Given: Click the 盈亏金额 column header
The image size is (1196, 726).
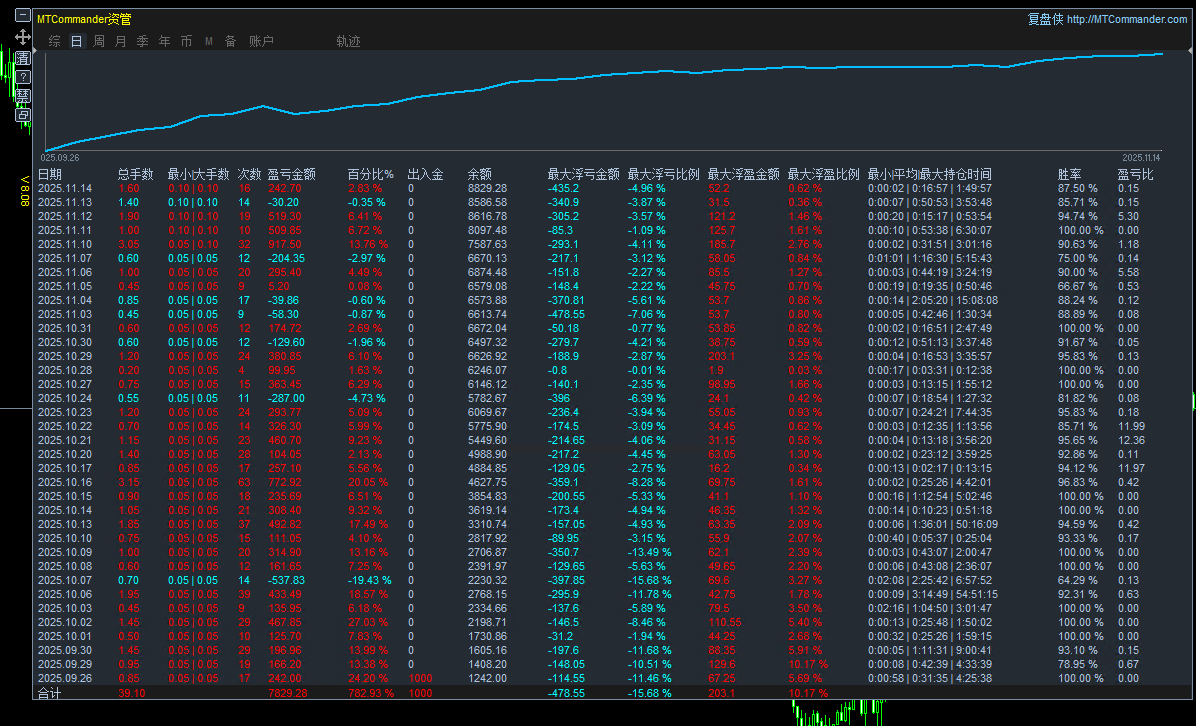Looking at the screenshot, I should [x=291, y=175].
